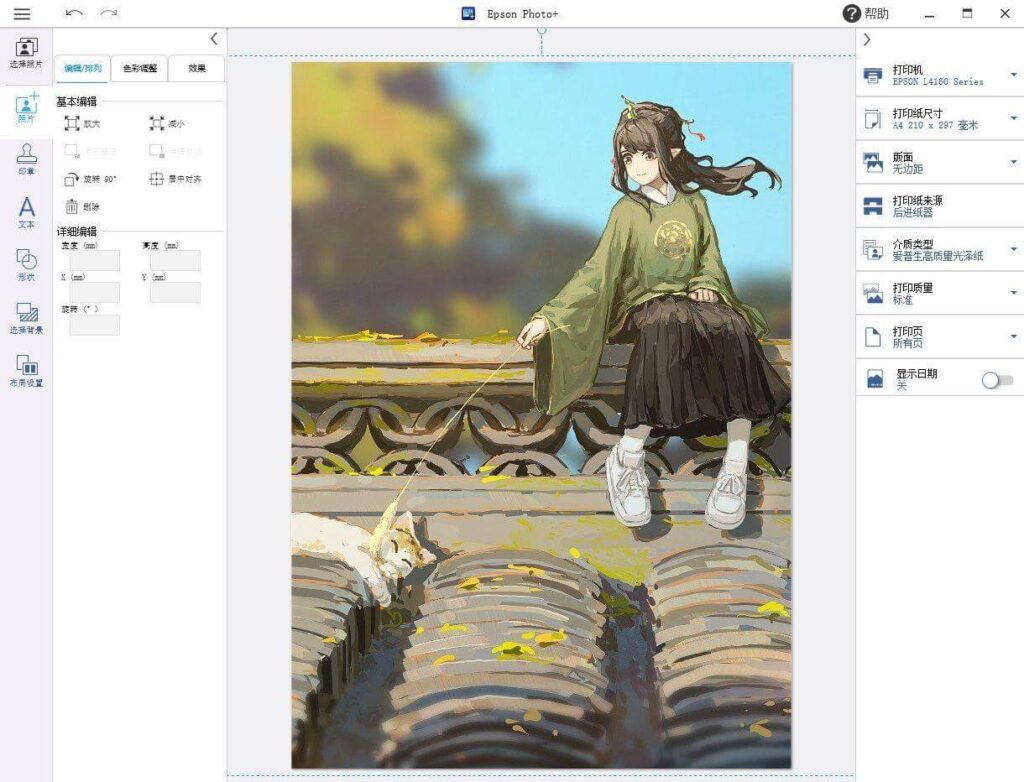Click the paper tray icon beside 打印纸来源

click(872, 206)
